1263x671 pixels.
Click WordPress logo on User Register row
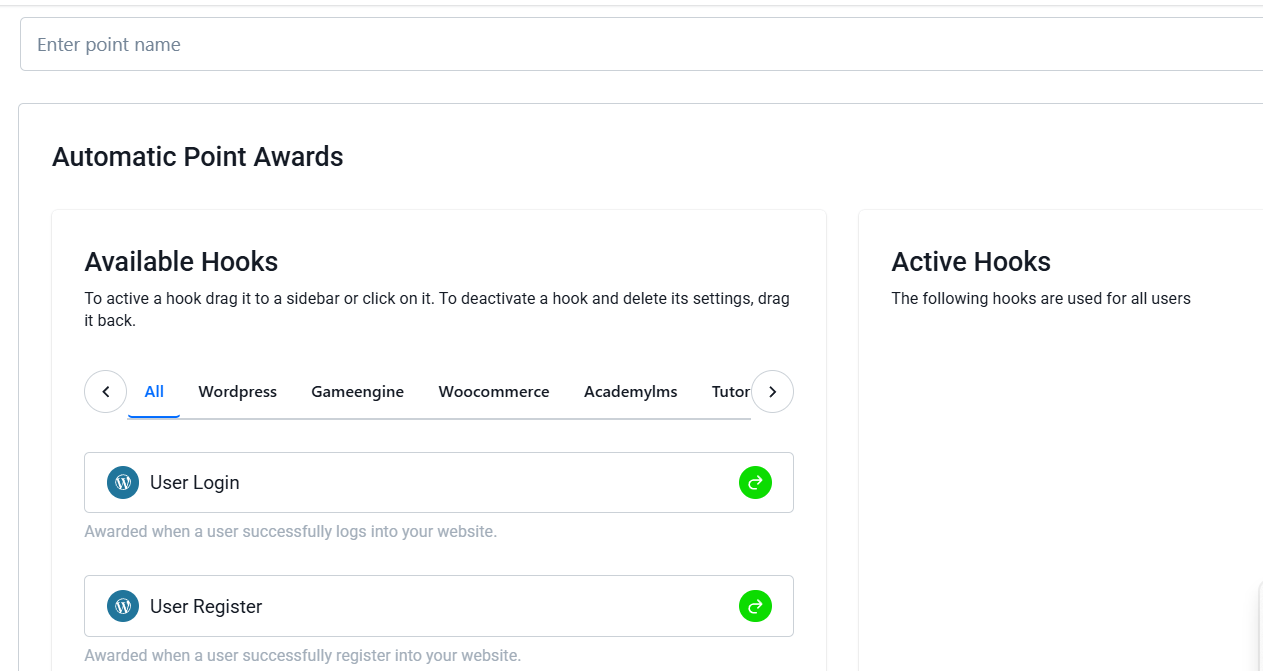pyautogui.click(x=123, y=606)
